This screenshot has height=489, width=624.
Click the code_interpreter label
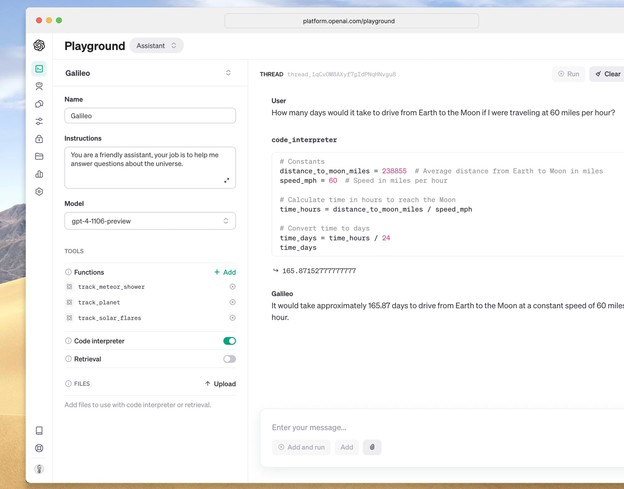coord(304,140)
